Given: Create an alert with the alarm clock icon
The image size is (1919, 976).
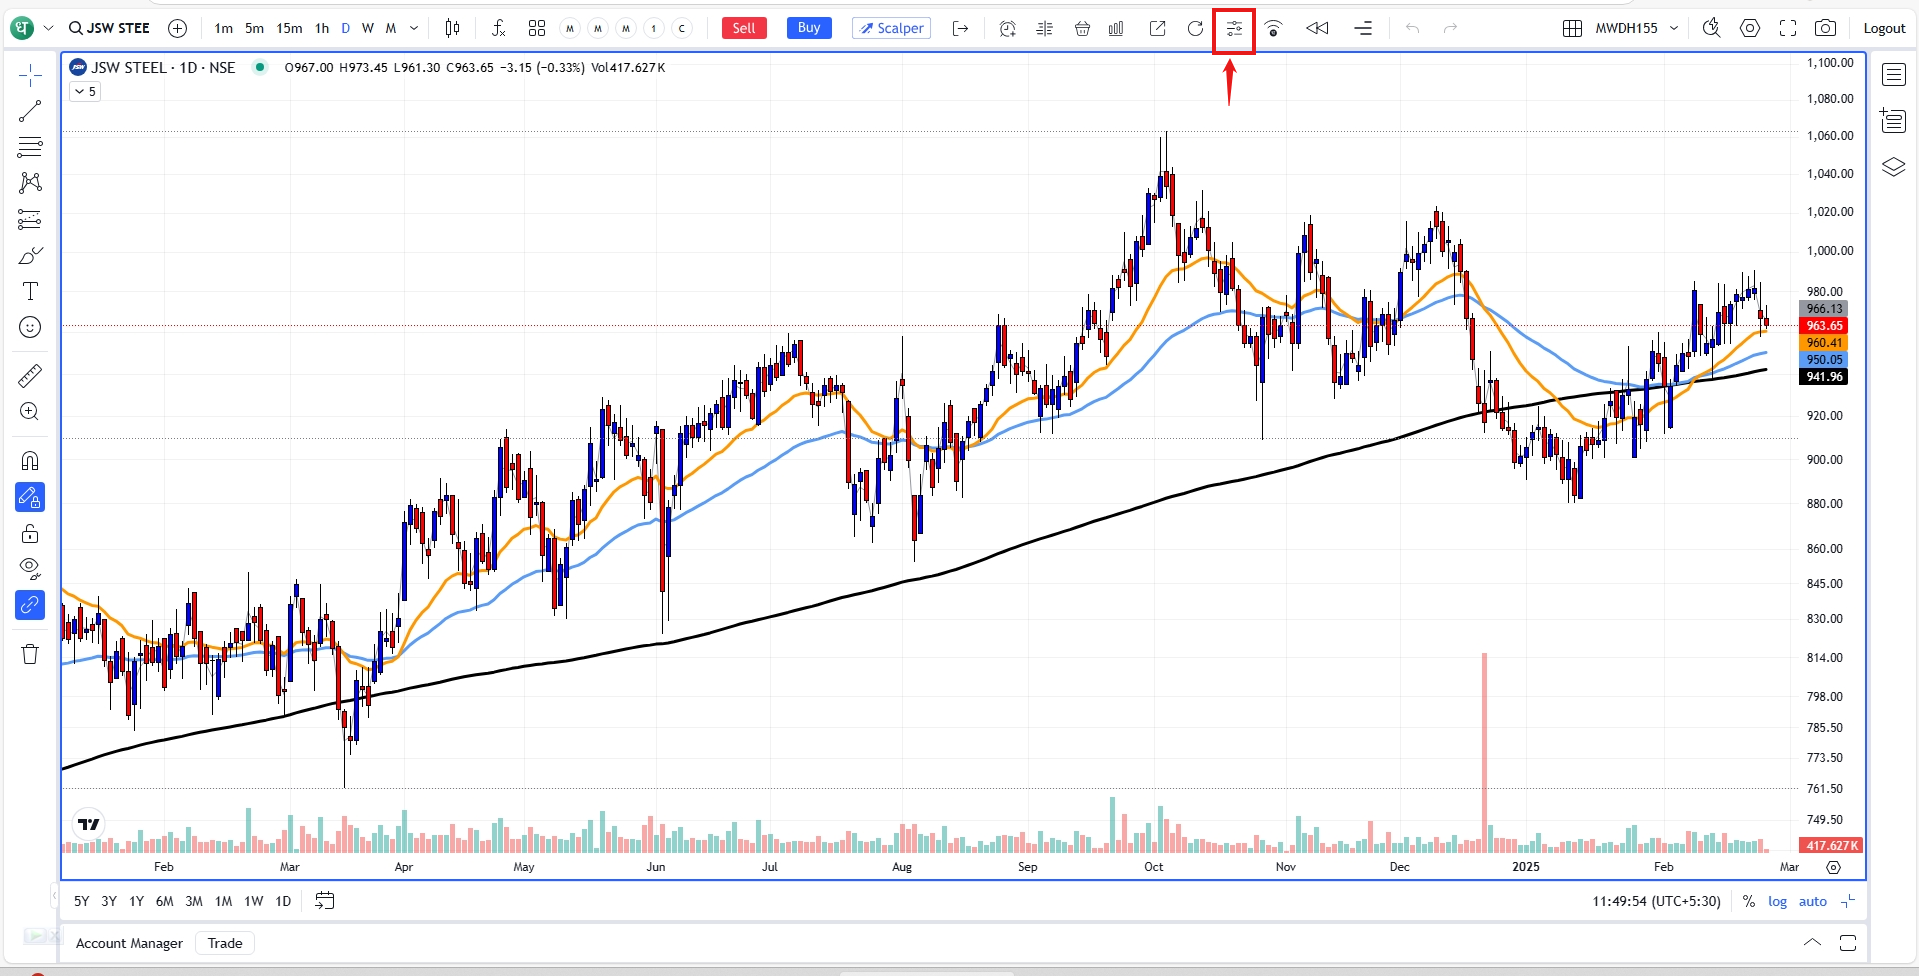Looking at the screenshot, I should coord(1008,28).
